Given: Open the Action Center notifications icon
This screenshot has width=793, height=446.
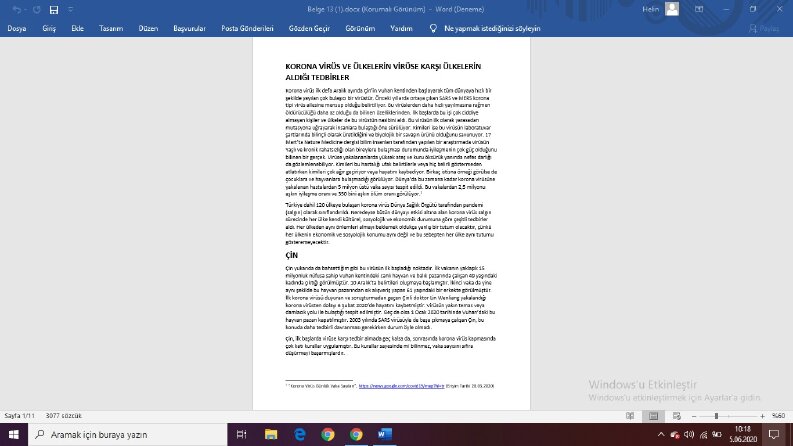Looking at the screenshot, I should coord(774,434).
